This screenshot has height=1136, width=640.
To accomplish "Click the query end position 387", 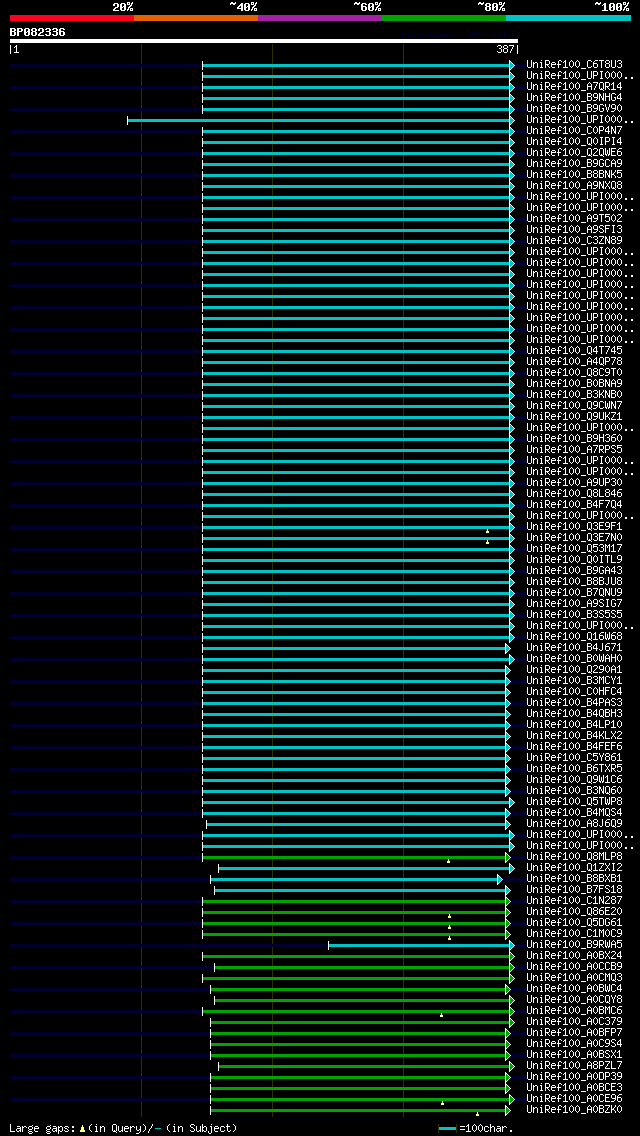I will click(x=504, y=50).
